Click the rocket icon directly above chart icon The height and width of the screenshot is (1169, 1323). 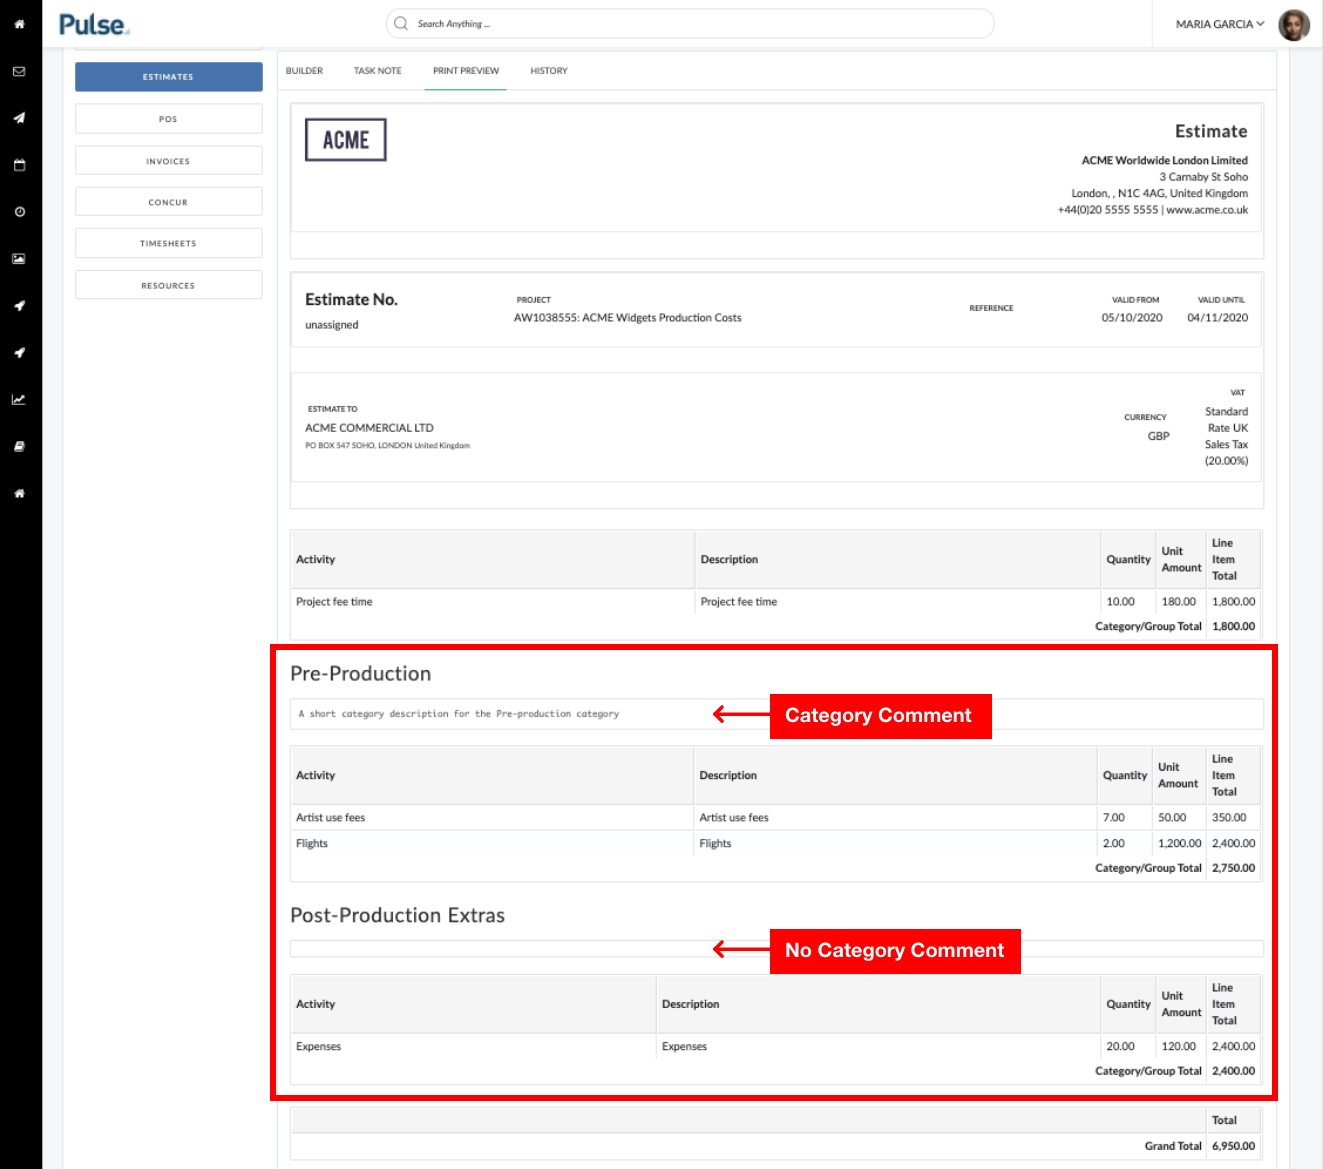tap(19, 352)
